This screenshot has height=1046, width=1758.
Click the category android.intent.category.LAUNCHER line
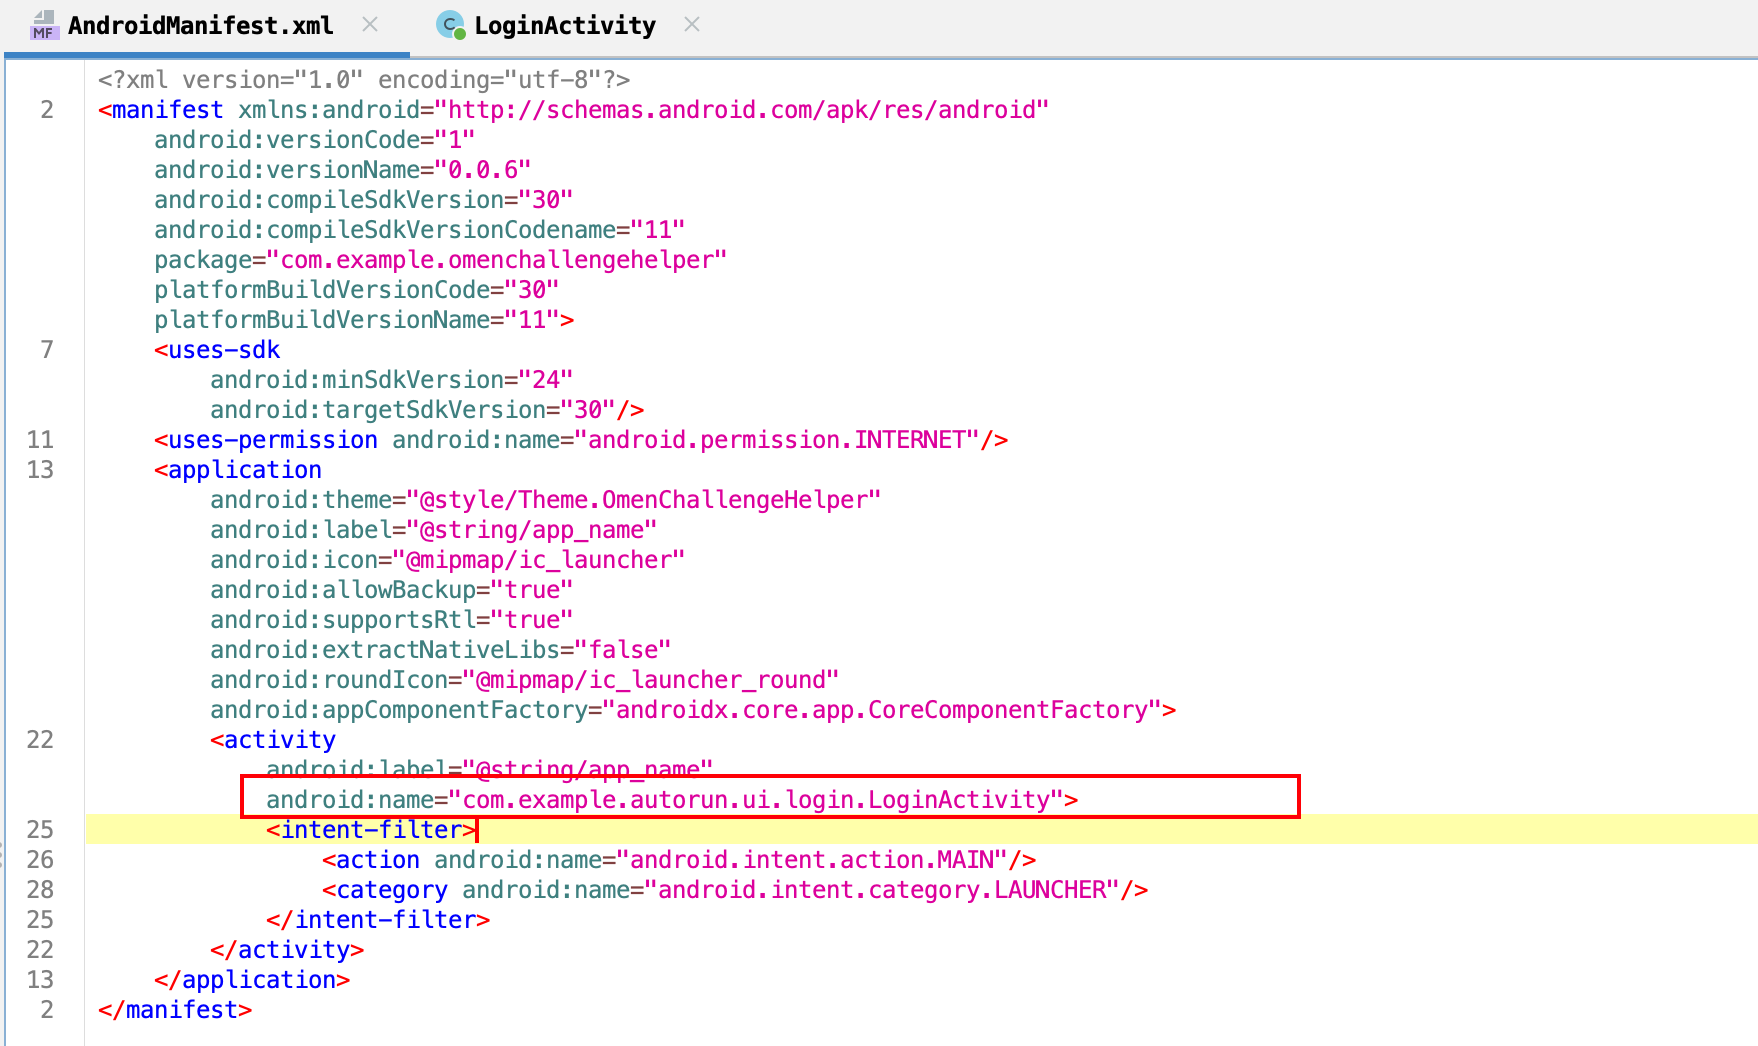click(x=735, y=890)
